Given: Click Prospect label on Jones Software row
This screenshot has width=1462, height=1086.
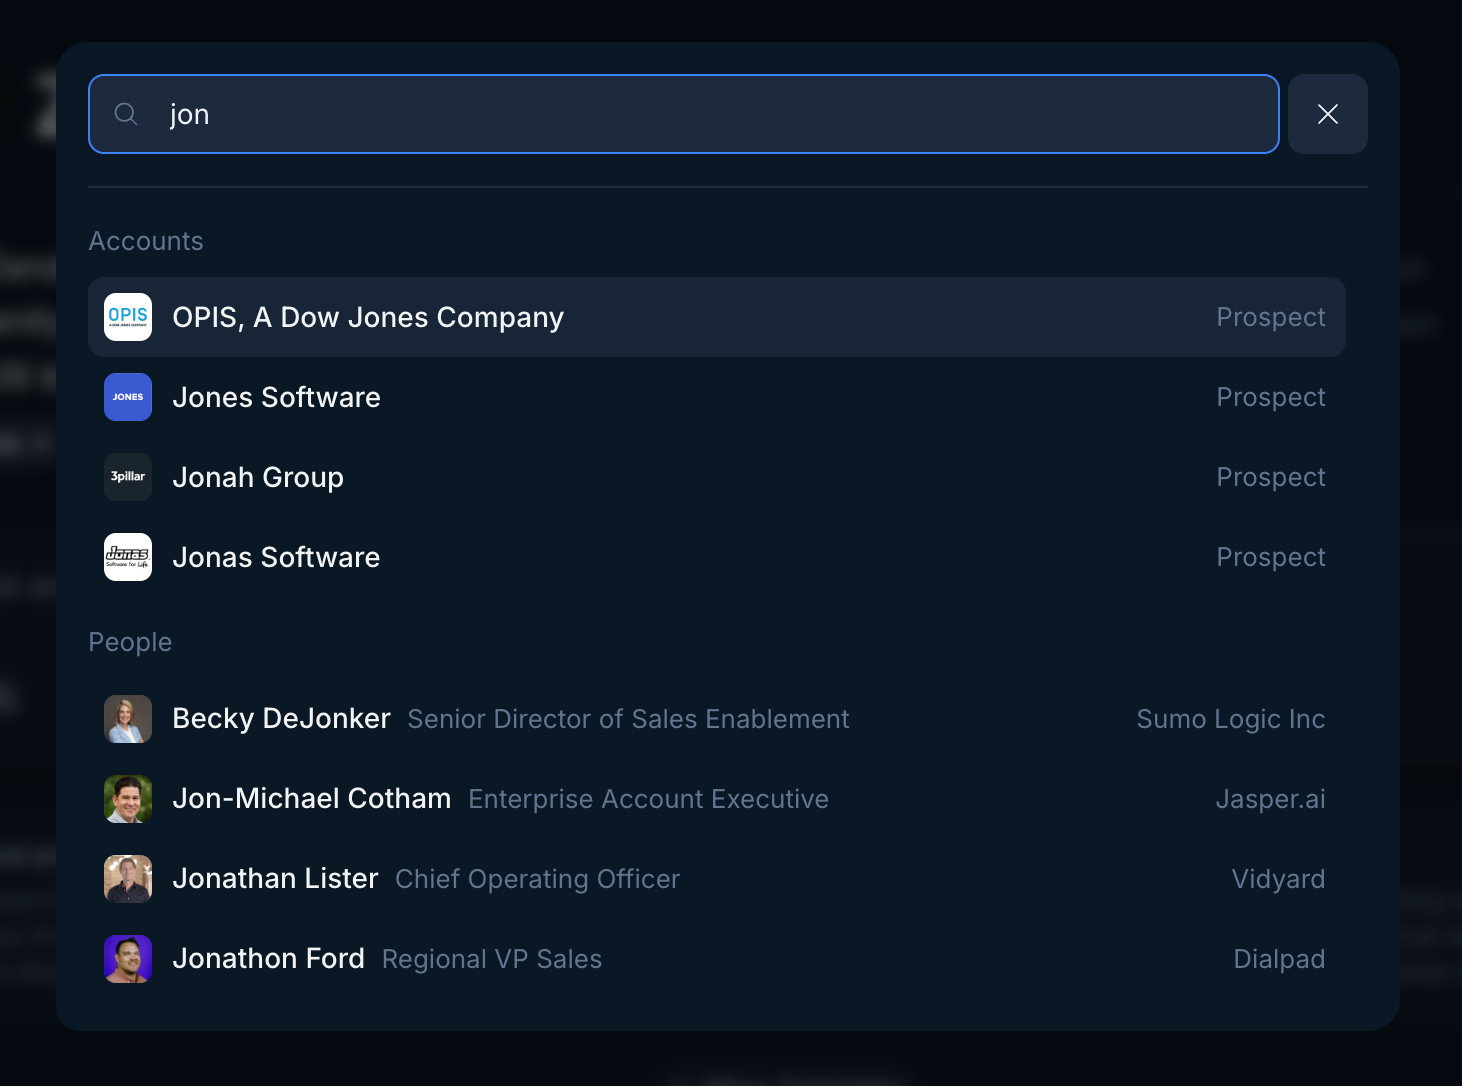Looking at the screenshot, I should pos(1271,397).
